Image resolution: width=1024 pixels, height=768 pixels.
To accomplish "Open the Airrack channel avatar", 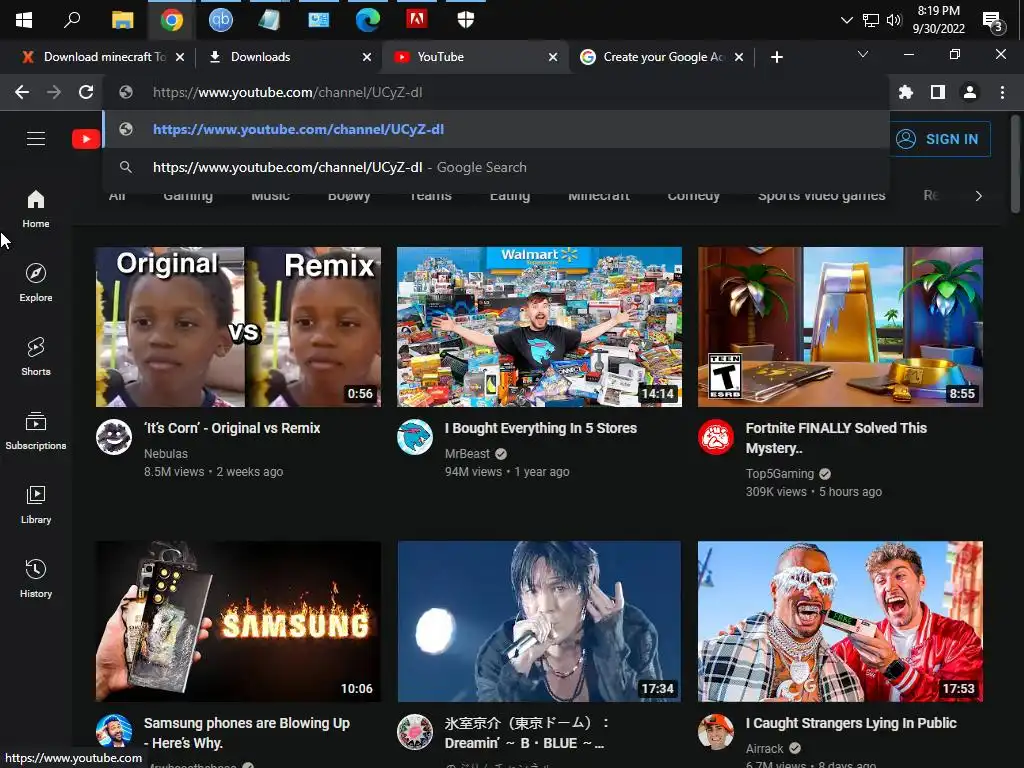I will point(716,731).
